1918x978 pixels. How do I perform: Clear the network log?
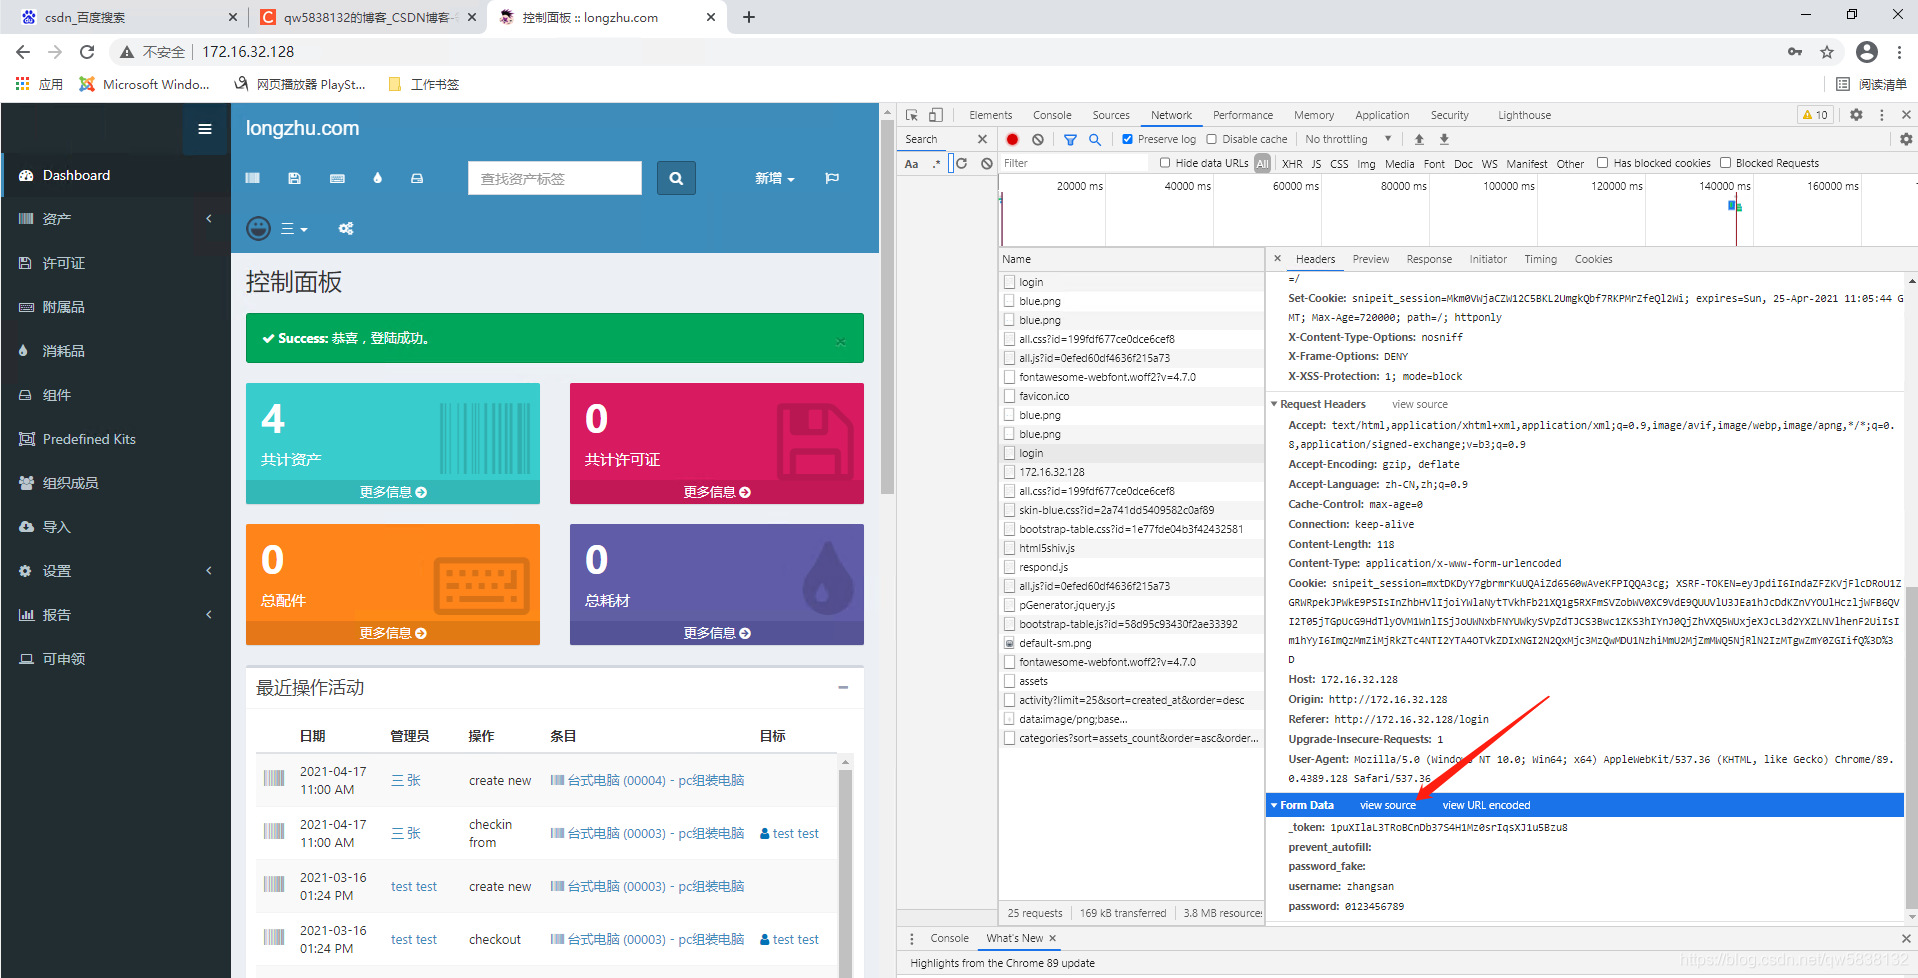(x=1038, y=140)
